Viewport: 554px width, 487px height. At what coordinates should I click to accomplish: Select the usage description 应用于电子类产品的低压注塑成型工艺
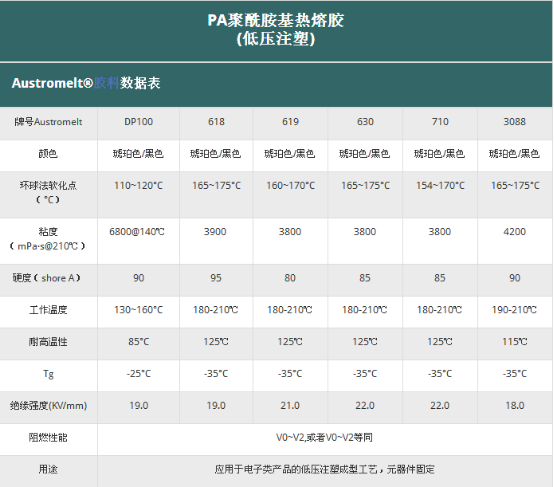[x=296, y=470]
